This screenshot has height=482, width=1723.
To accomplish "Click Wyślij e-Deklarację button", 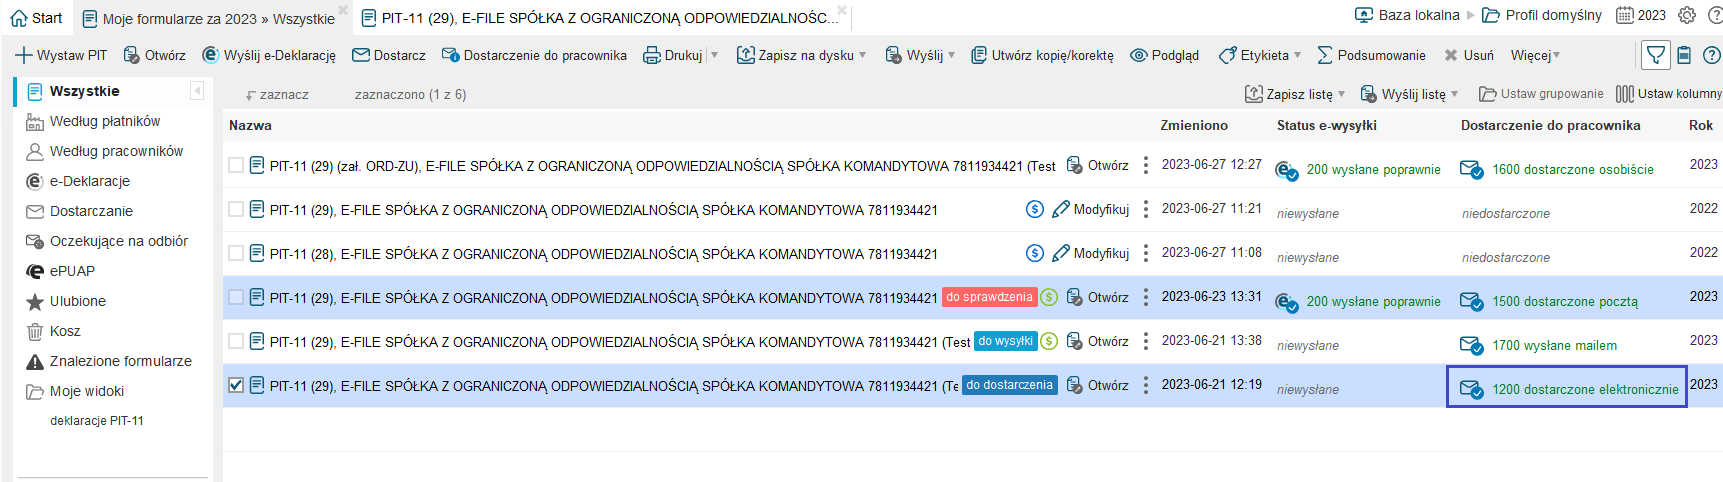I will (269, 56).
